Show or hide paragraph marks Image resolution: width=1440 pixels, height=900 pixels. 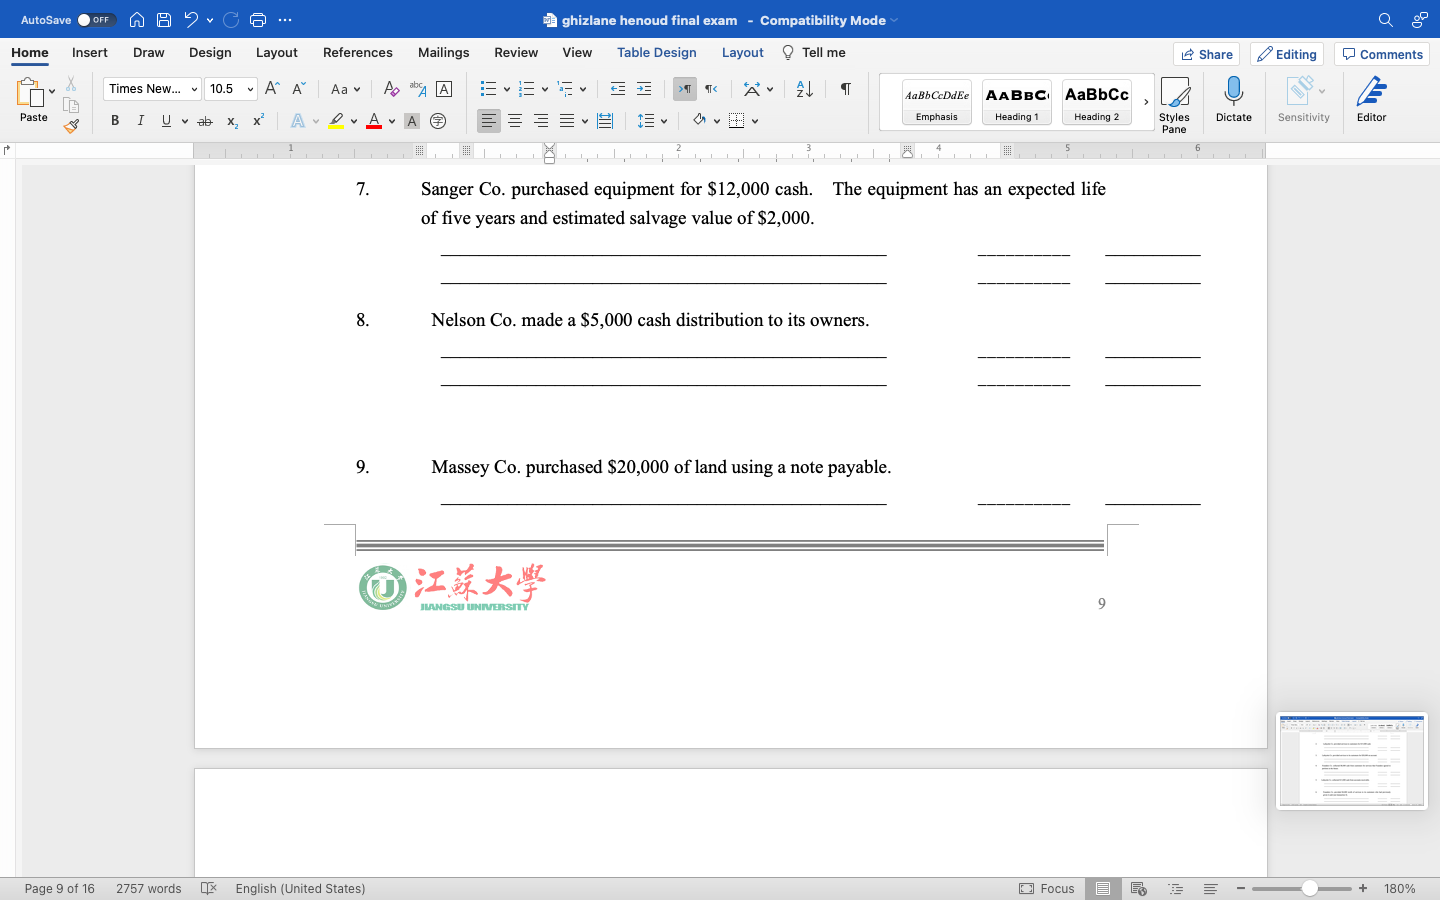[846, 89]
